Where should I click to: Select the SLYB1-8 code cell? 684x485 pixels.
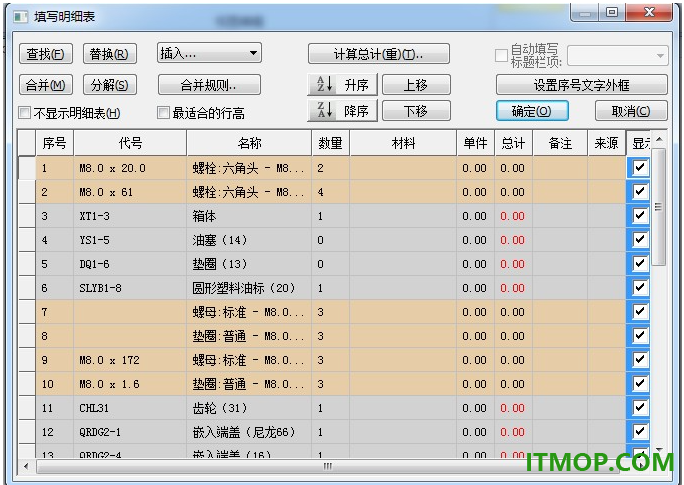pos(130,288)
